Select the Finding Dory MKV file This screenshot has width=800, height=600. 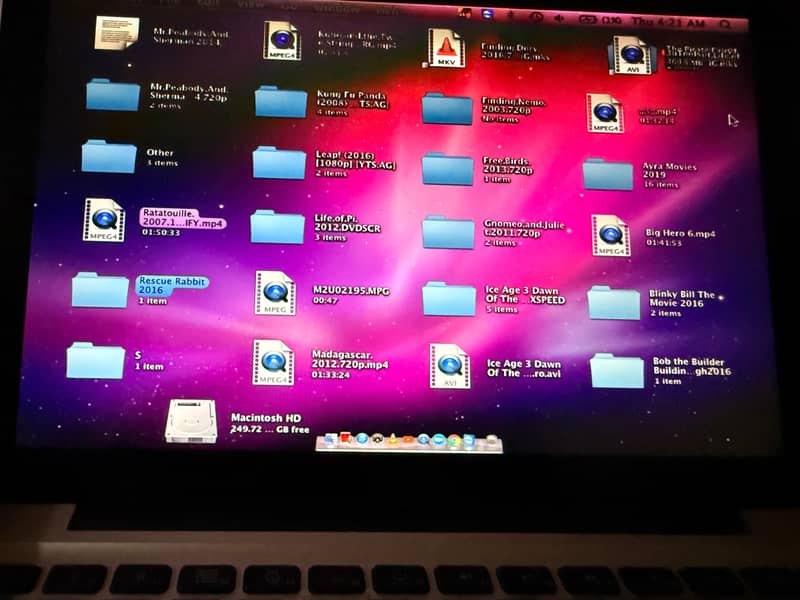click(x=446, y=48)
